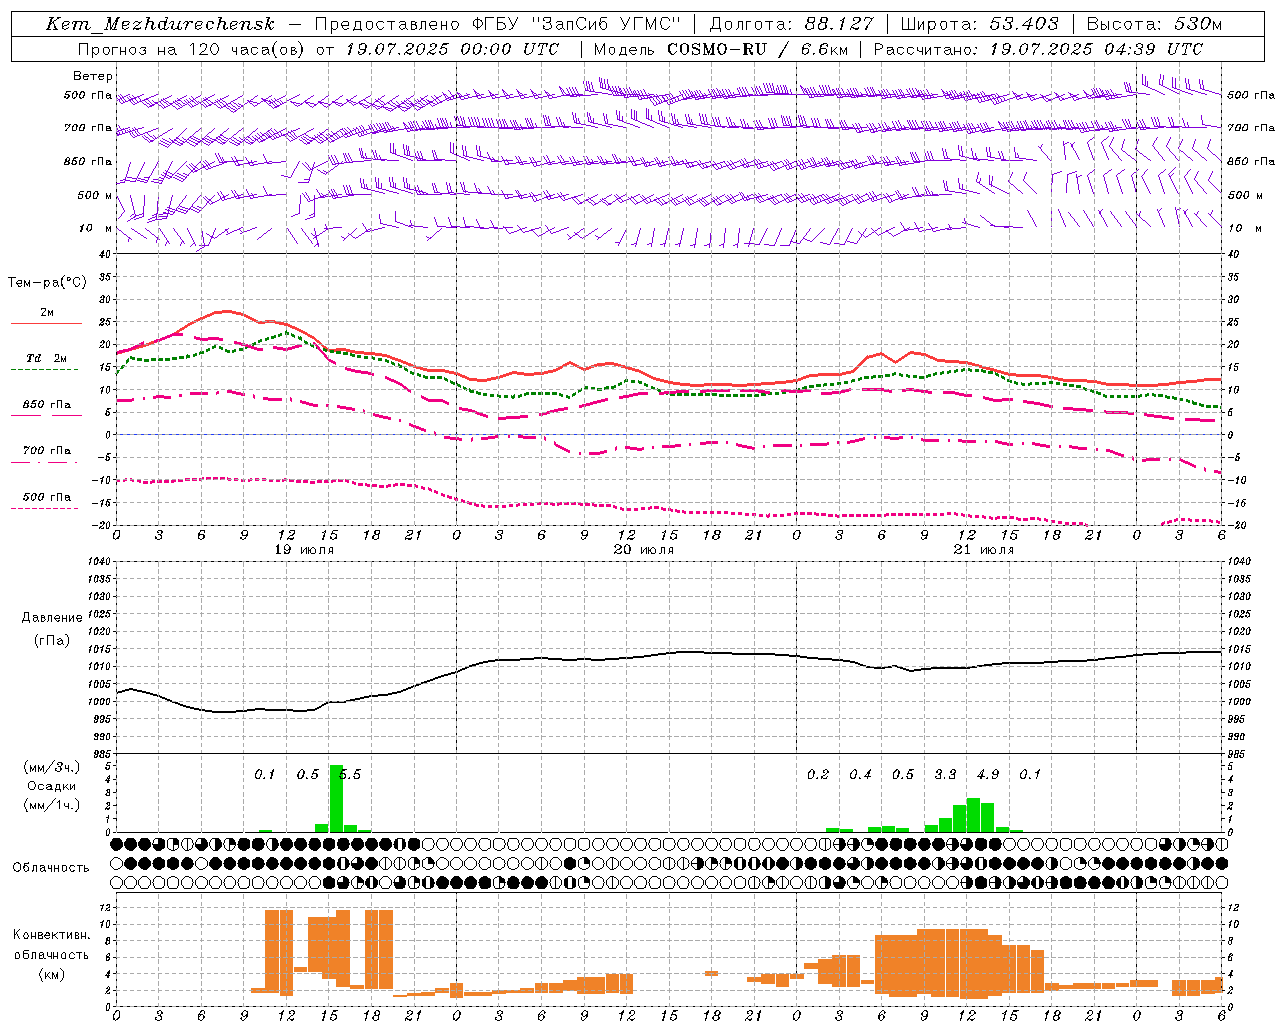Click the station name Kem_Mezhdurechensk in header

click(x=160, y=24)
